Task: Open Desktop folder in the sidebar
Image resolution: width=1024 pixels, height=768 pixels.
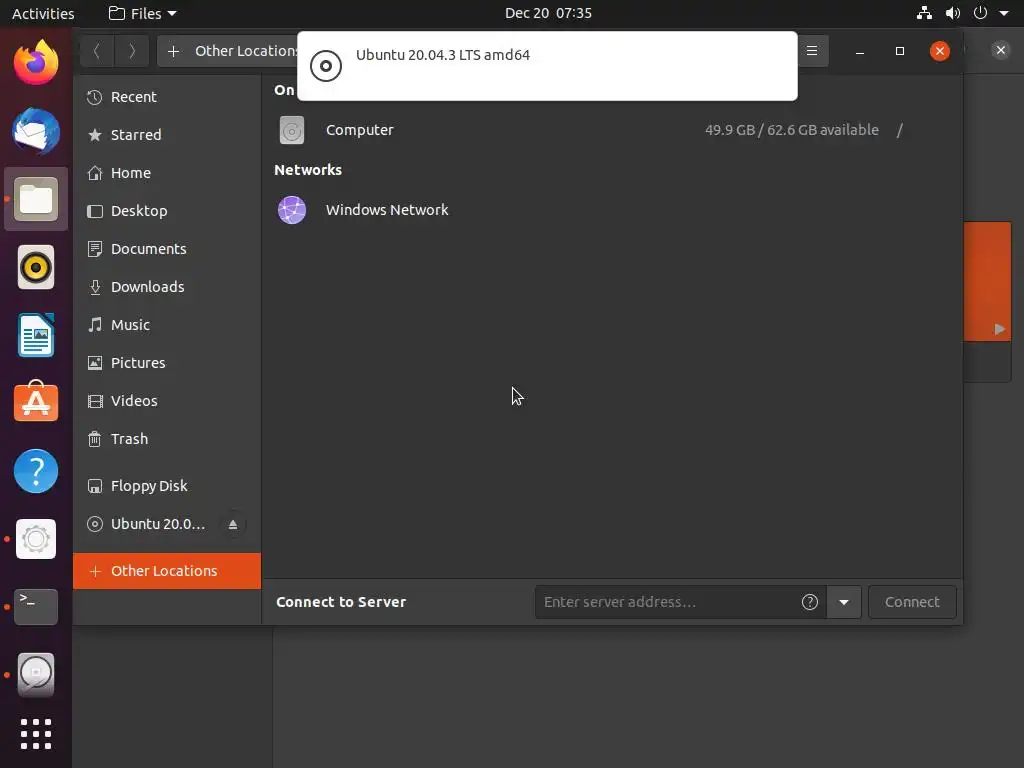Action: click(x=167, y=211)
